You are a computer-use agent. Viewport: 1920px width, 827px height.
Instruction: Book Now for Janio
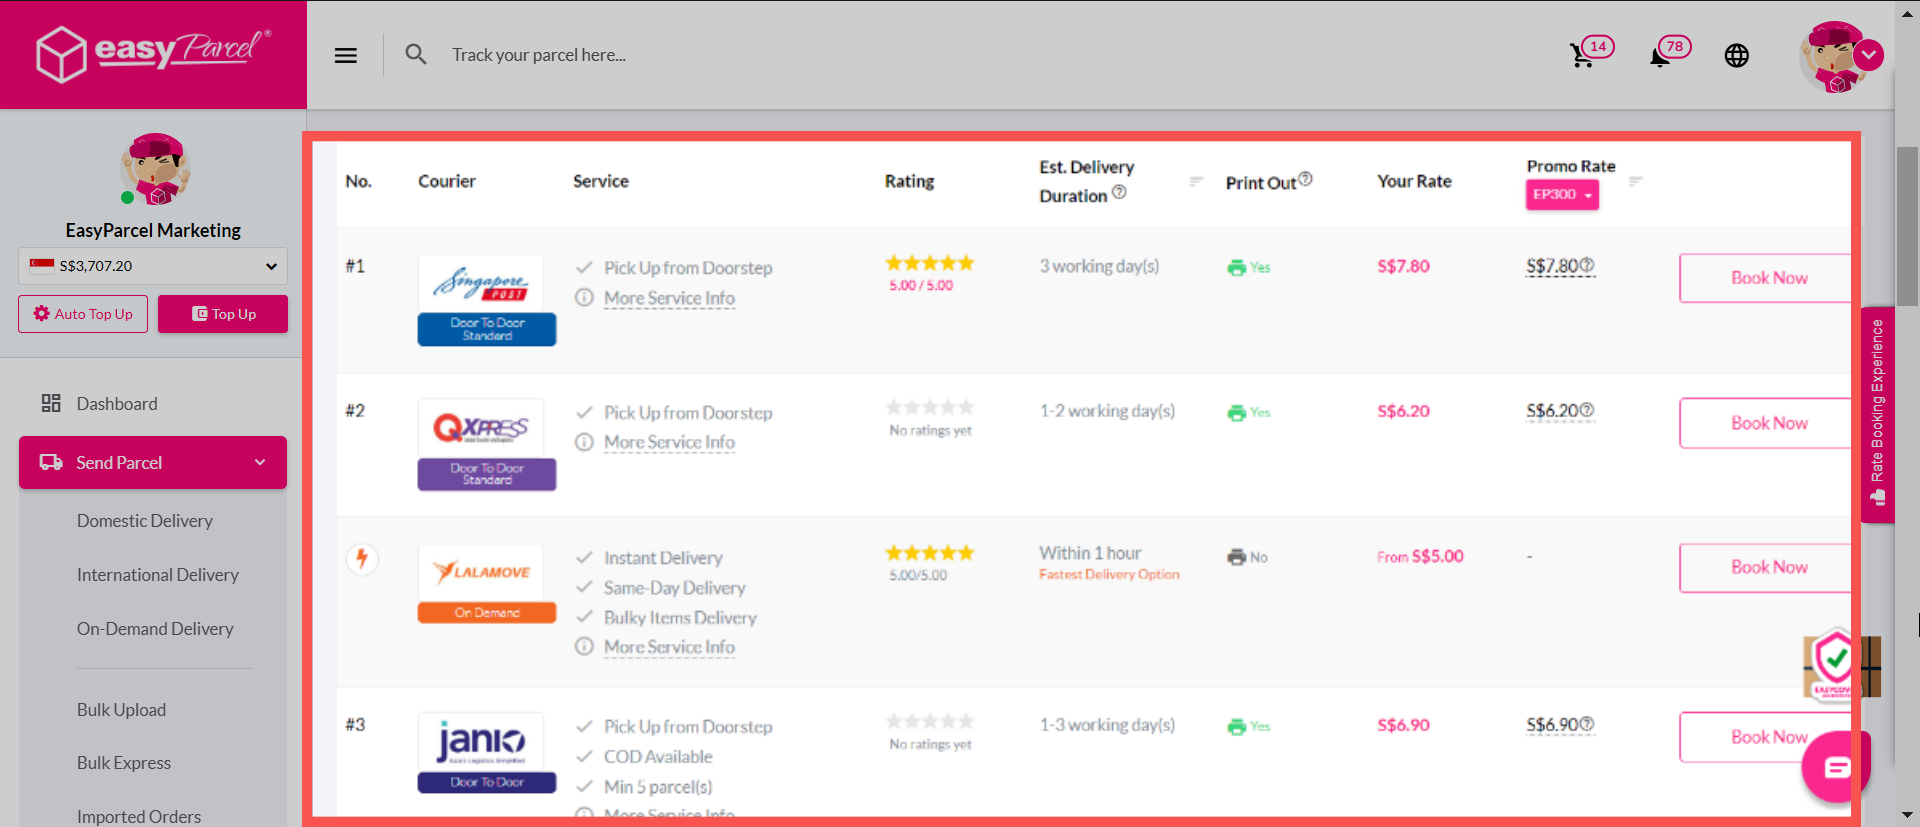point(1766,737)
